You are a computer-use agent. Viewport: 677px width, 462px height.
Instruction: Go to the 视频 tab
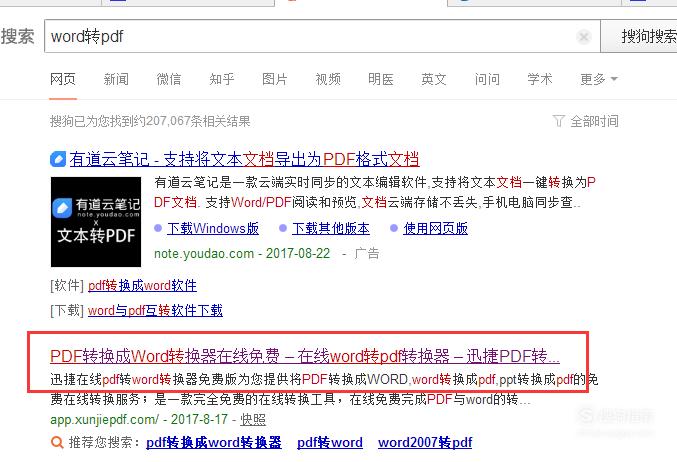328,79
